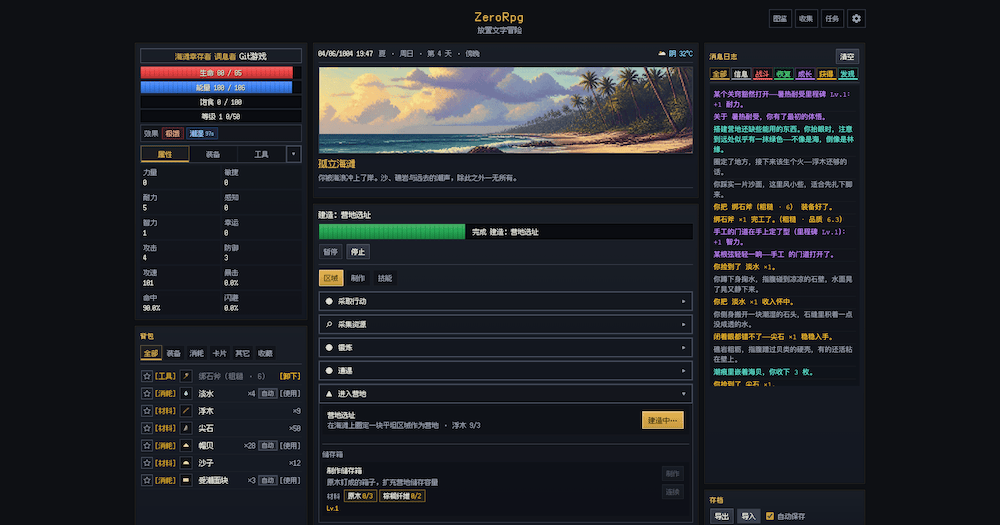Toggle the 成长 log filter
The image size is (1000, 525).
click(805, 74)
